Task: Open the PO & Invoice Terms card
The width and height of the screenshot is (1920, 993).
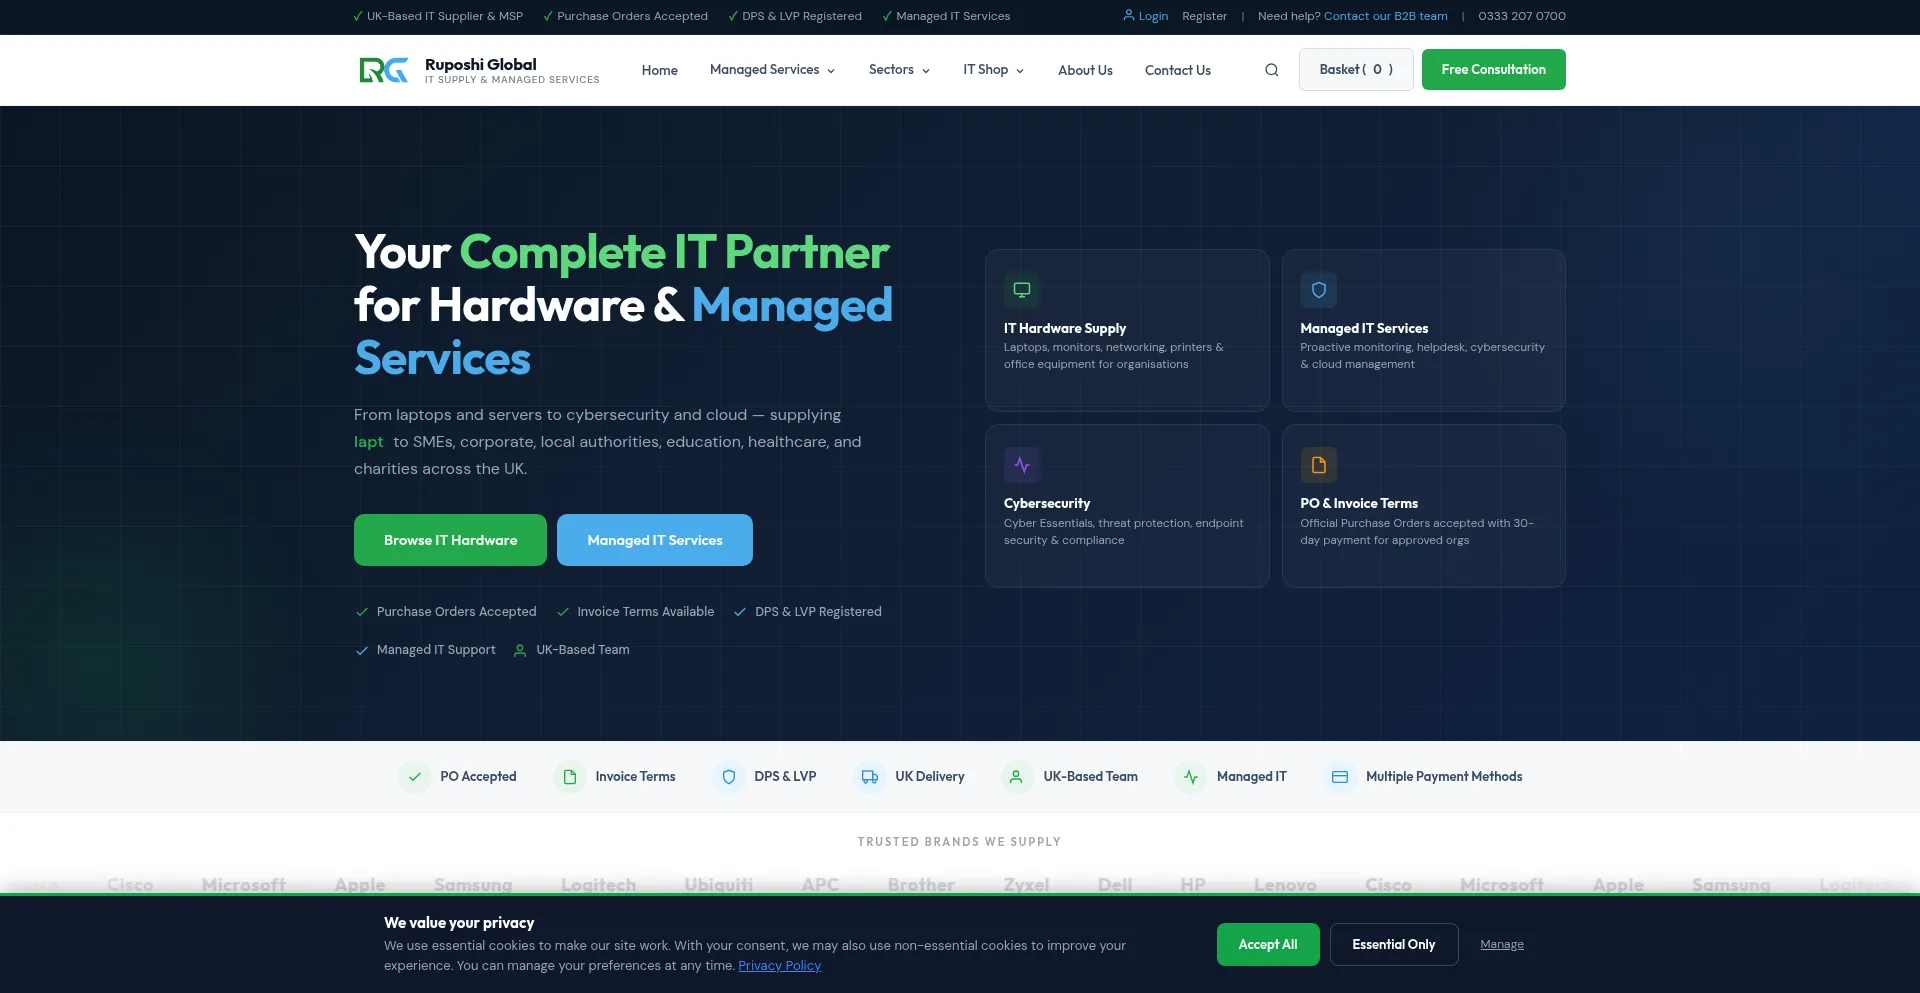Action: [x=1424, y=506]
